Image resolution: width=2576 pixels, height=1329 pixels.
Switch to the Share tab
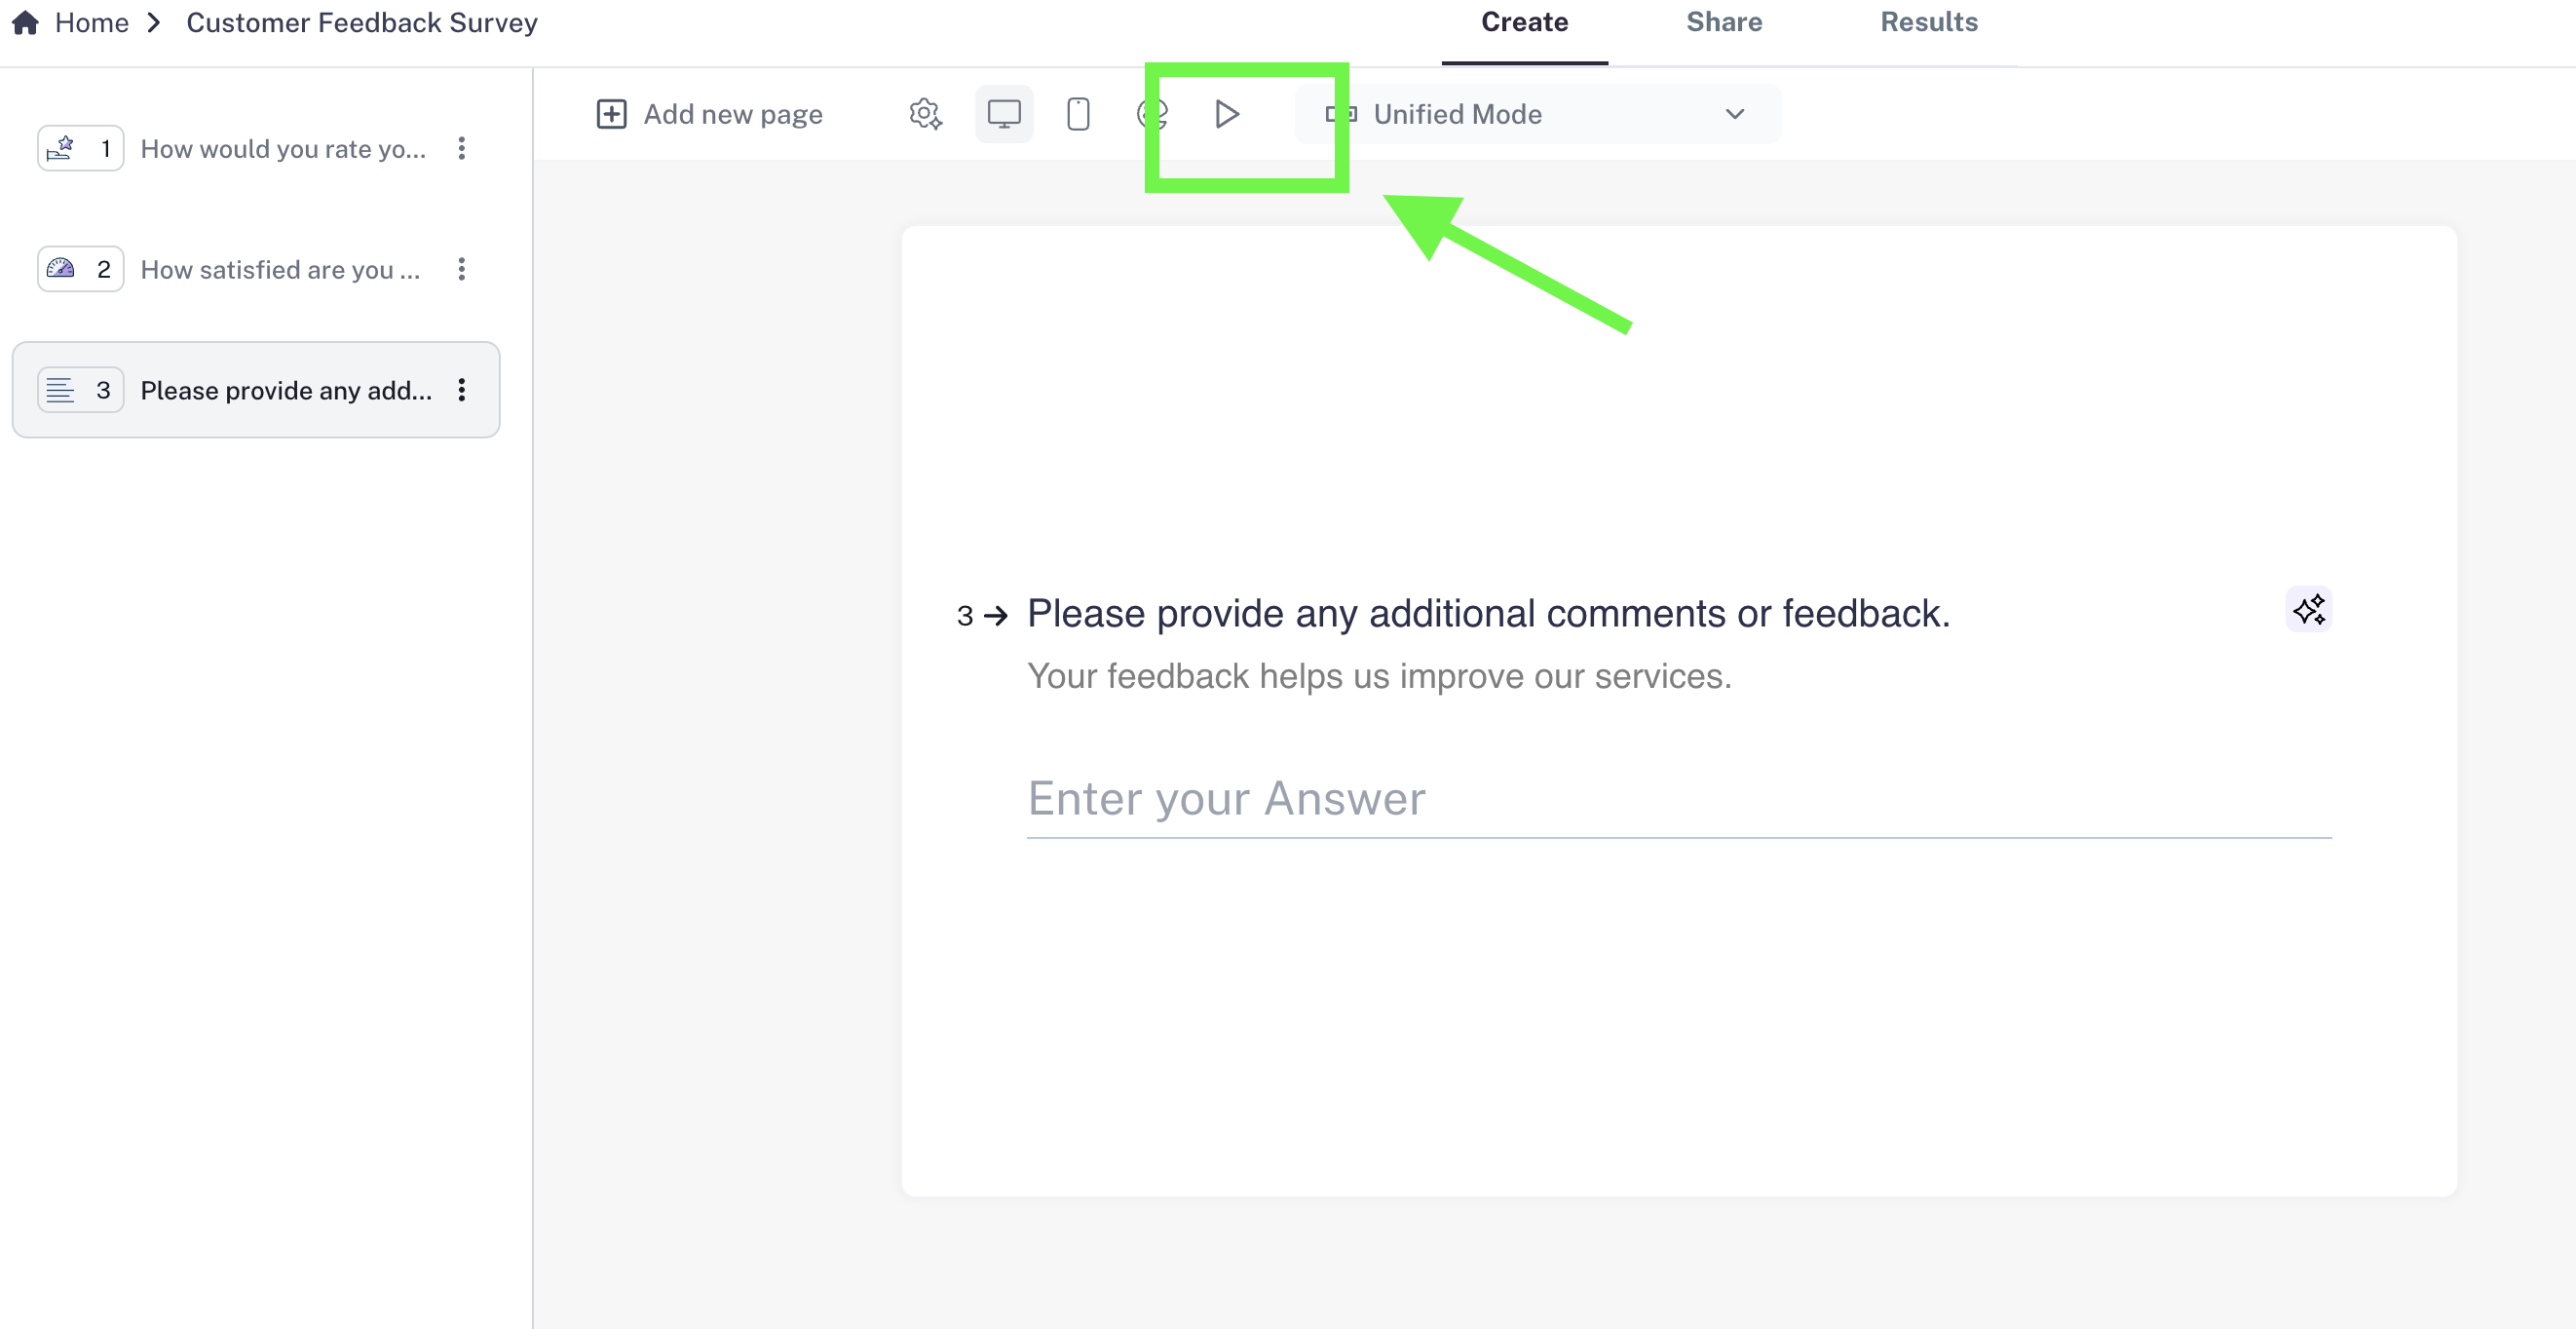[1723, 22]
